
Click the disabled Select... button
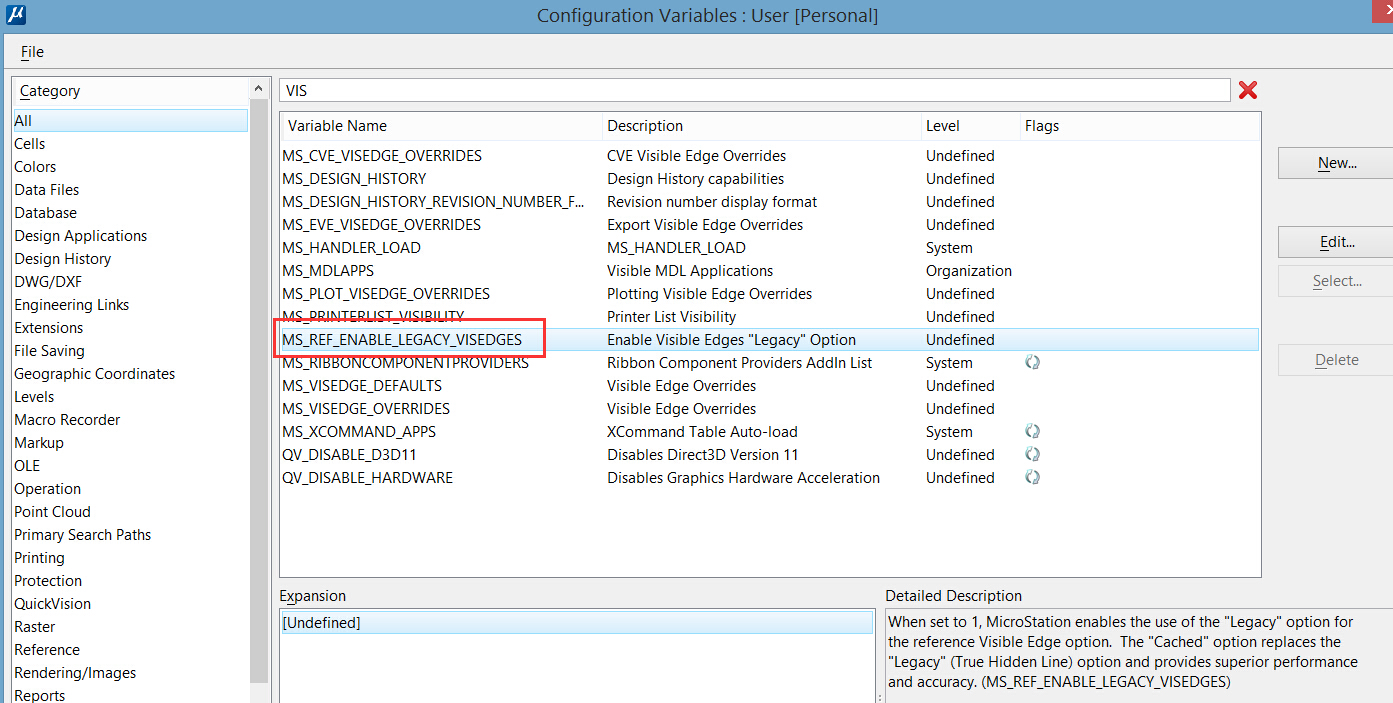(1336, 281)
